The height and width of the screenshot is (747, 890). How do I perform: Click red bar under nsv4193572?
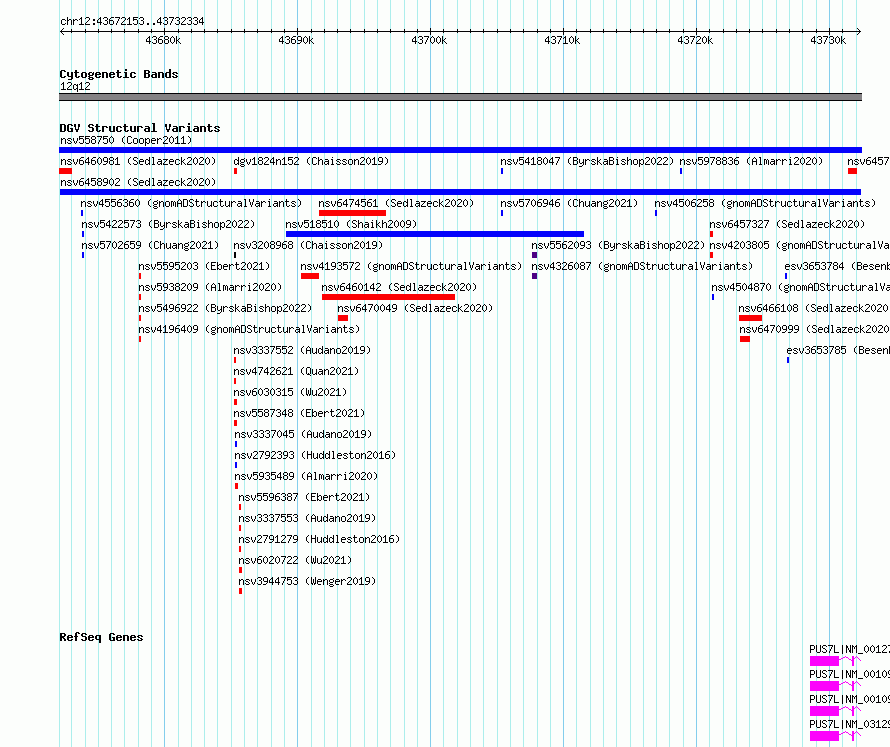point(310,276)
